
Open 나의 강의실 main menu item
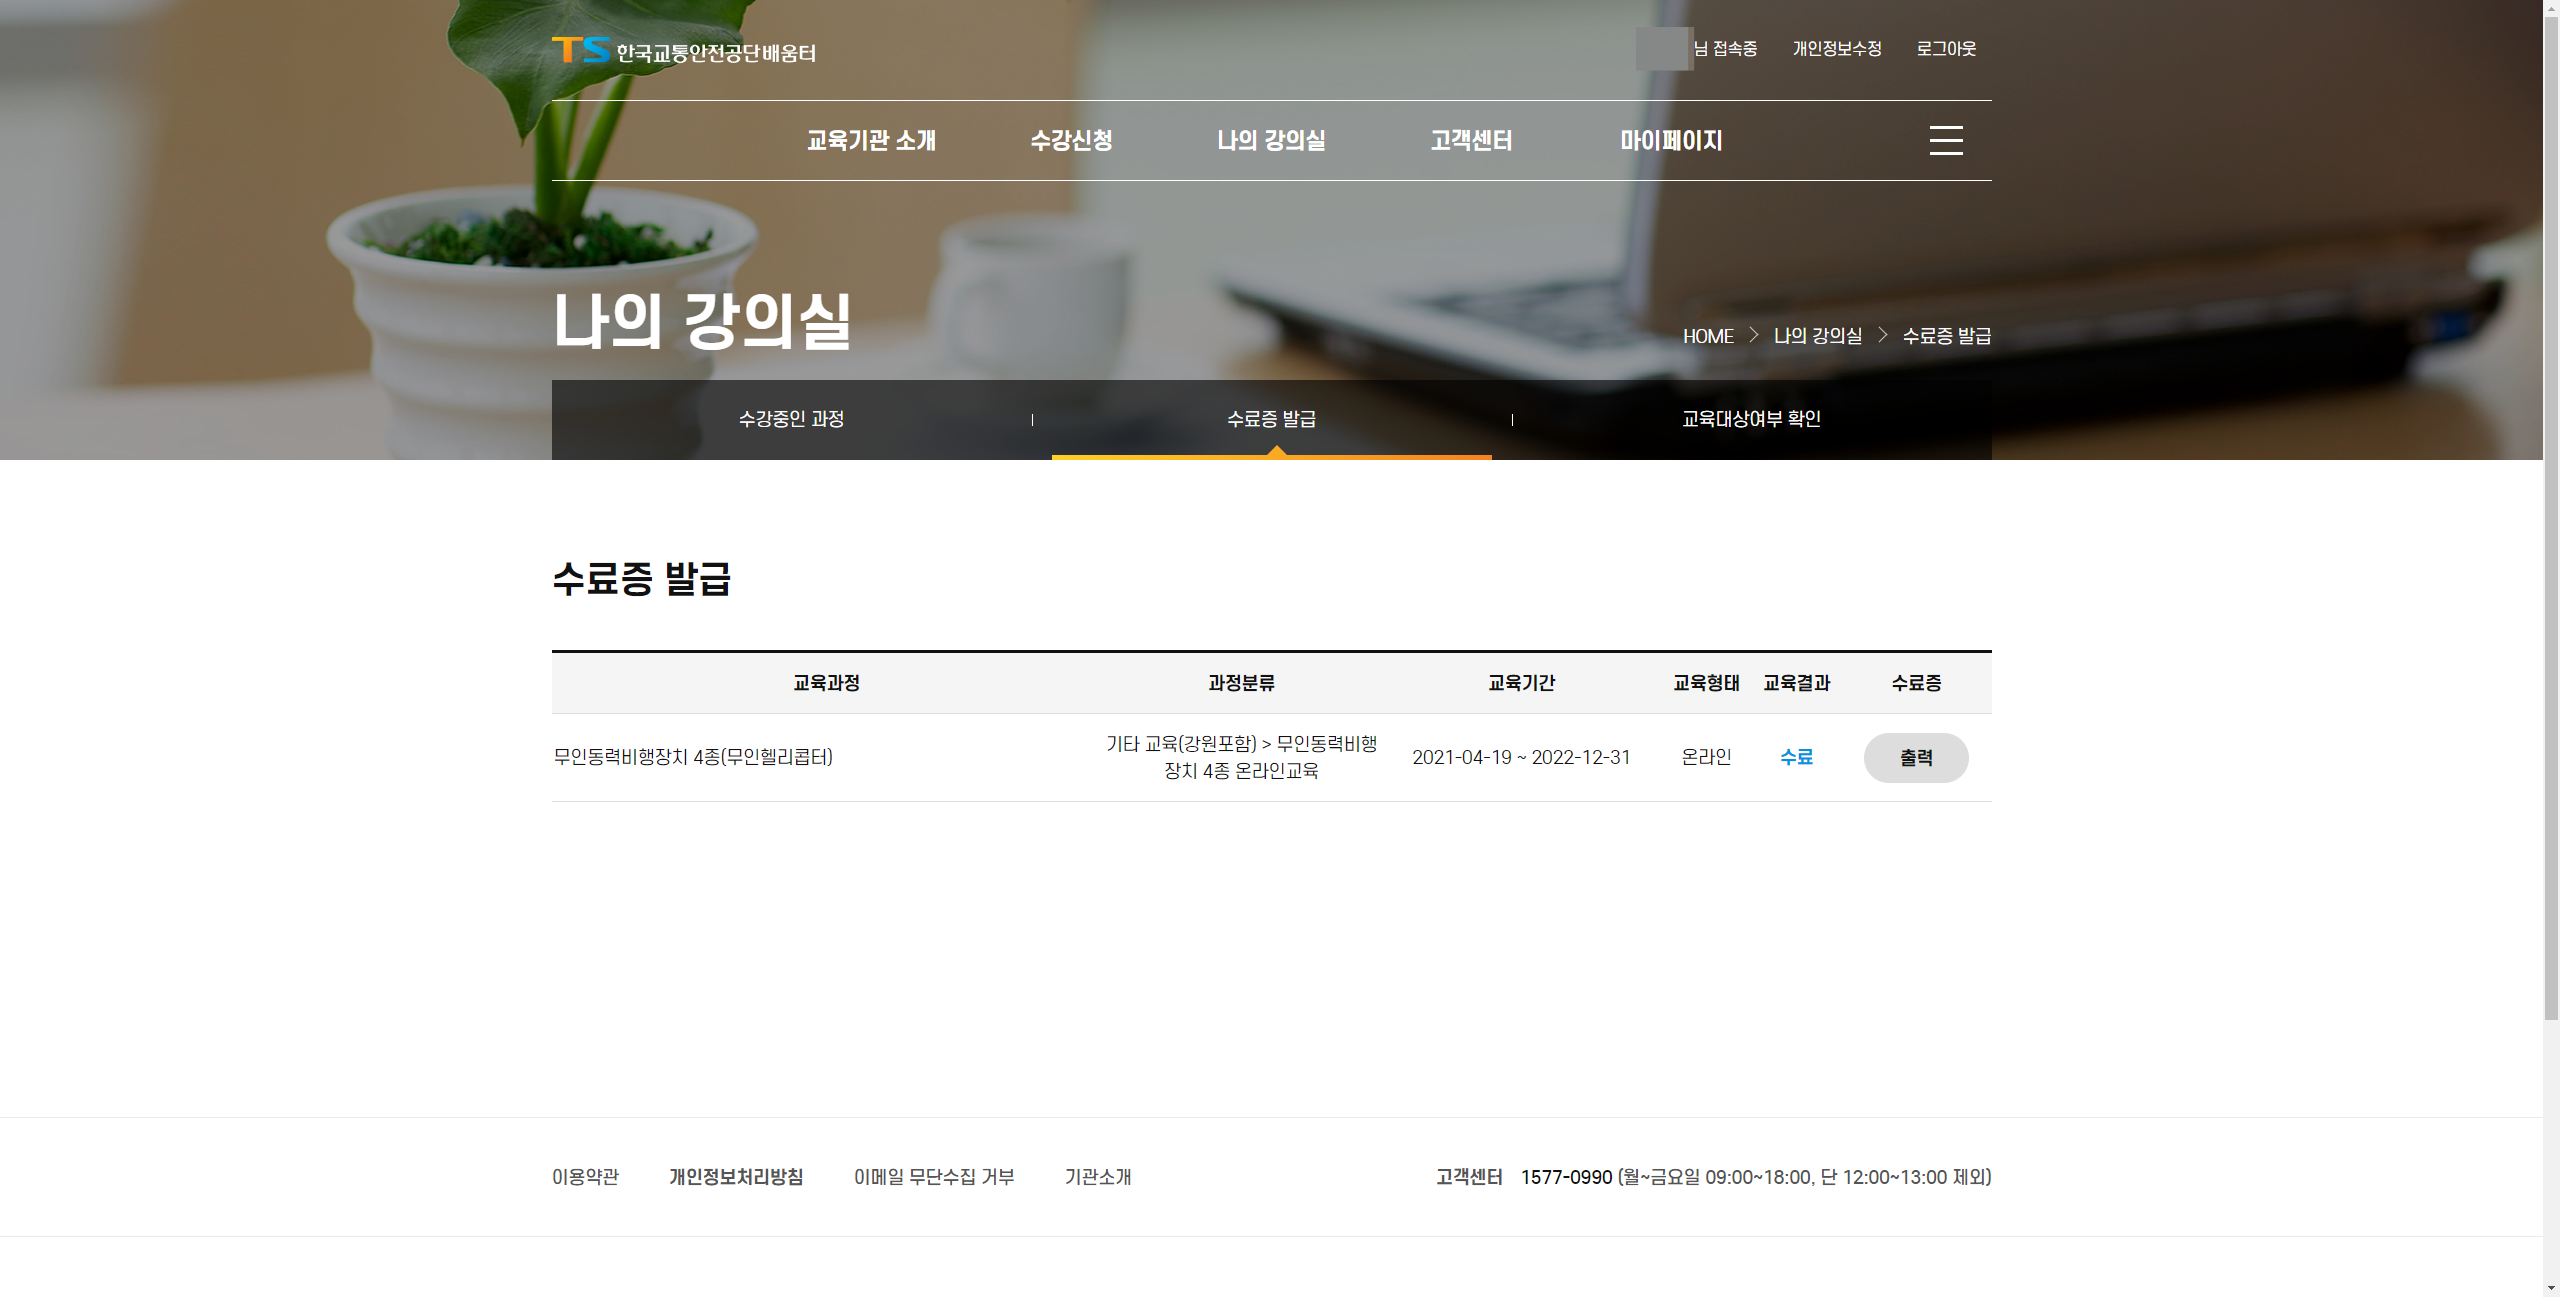coord(1271,140)
